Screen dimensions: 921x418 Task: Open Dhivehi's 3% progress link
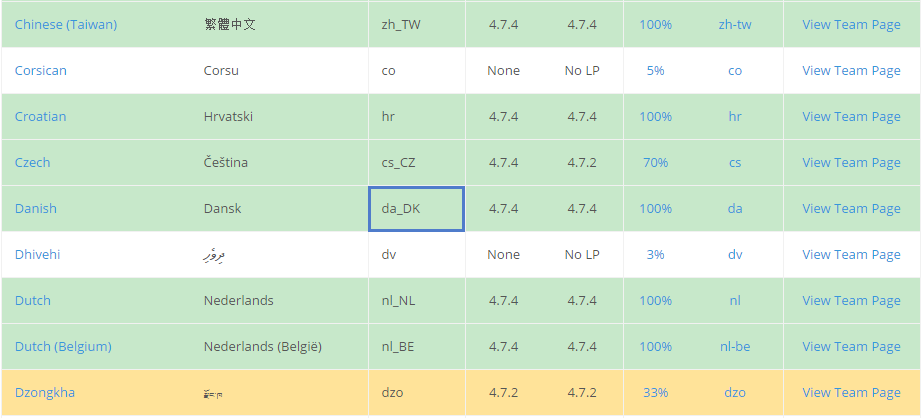pos(656,254)
